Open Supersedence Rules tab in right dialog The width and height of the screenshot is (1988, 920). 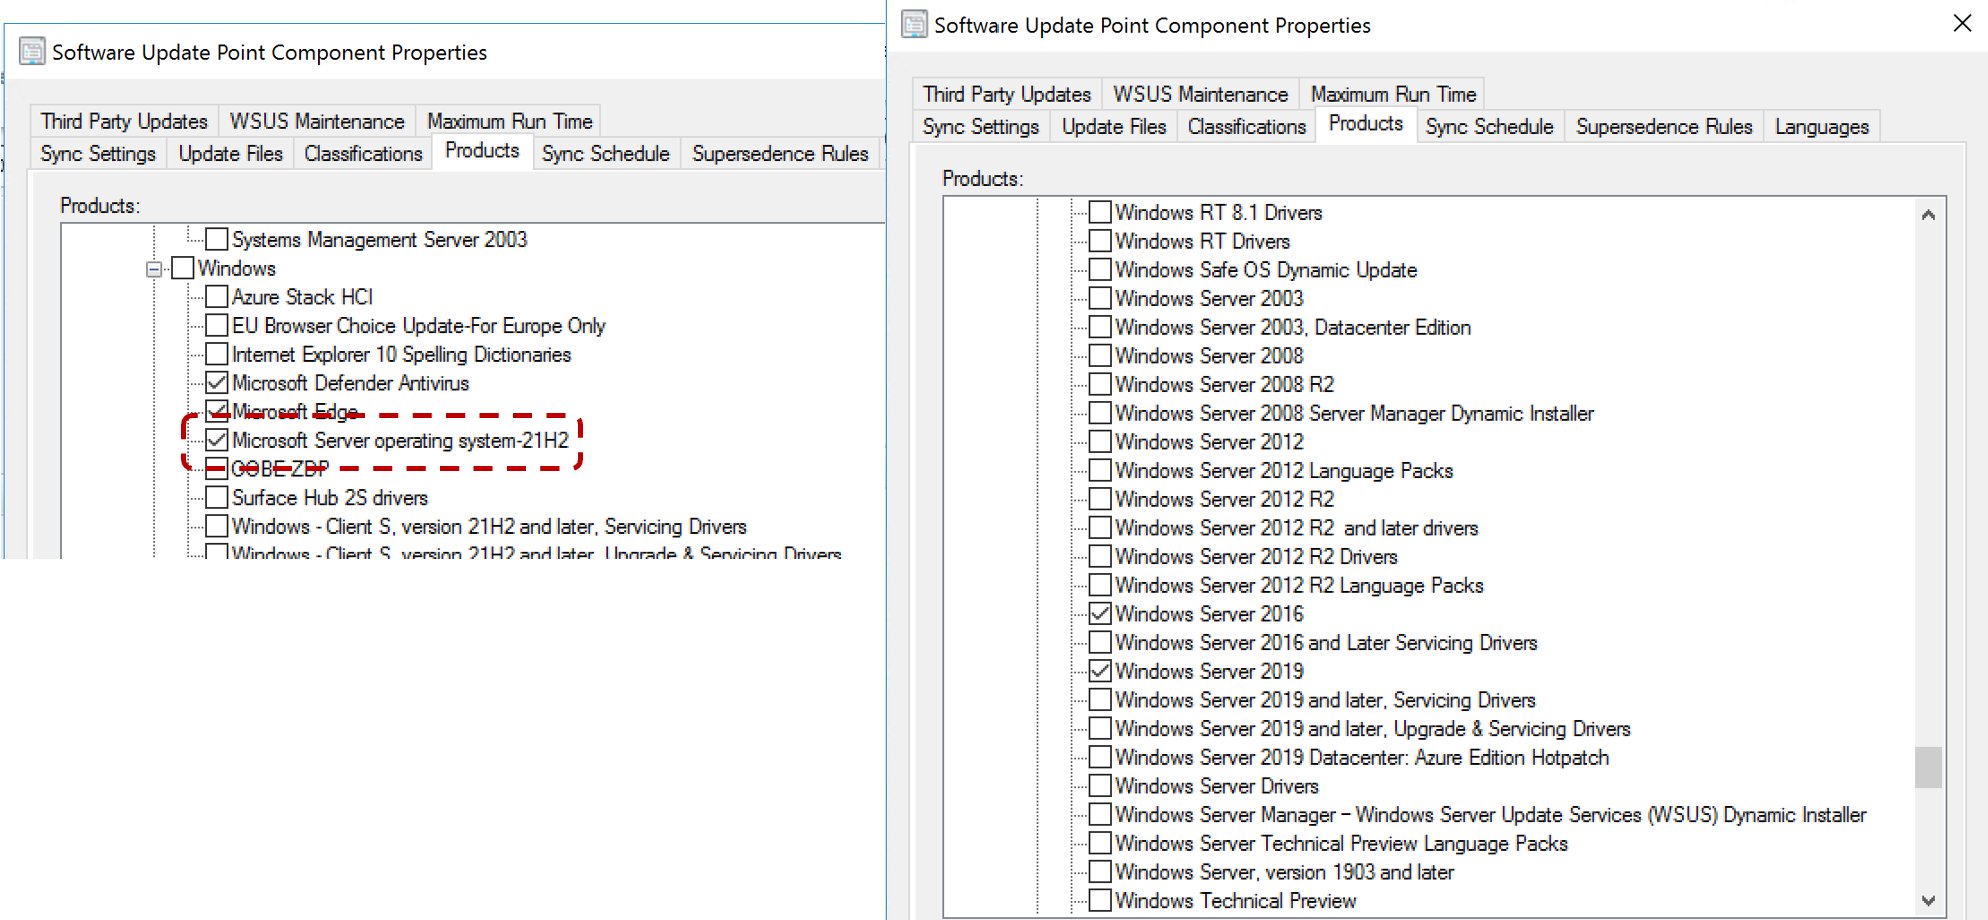[1664, 127]
